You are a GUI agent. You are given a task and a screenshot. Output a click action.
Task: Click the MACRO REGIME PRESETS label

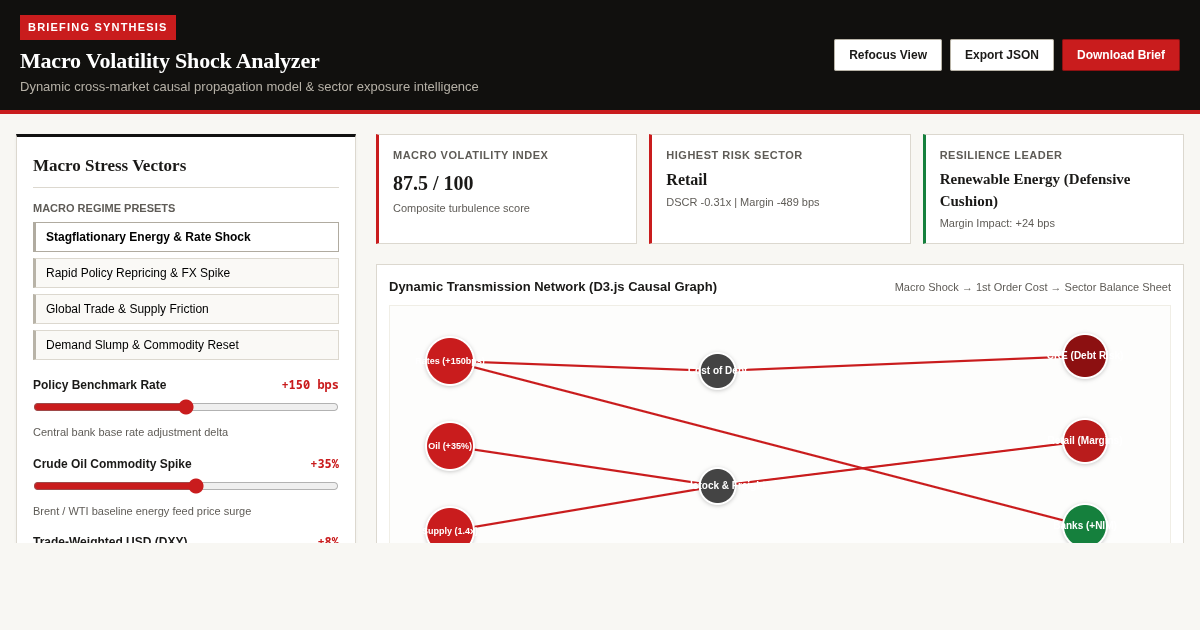(x=104, y=208)
